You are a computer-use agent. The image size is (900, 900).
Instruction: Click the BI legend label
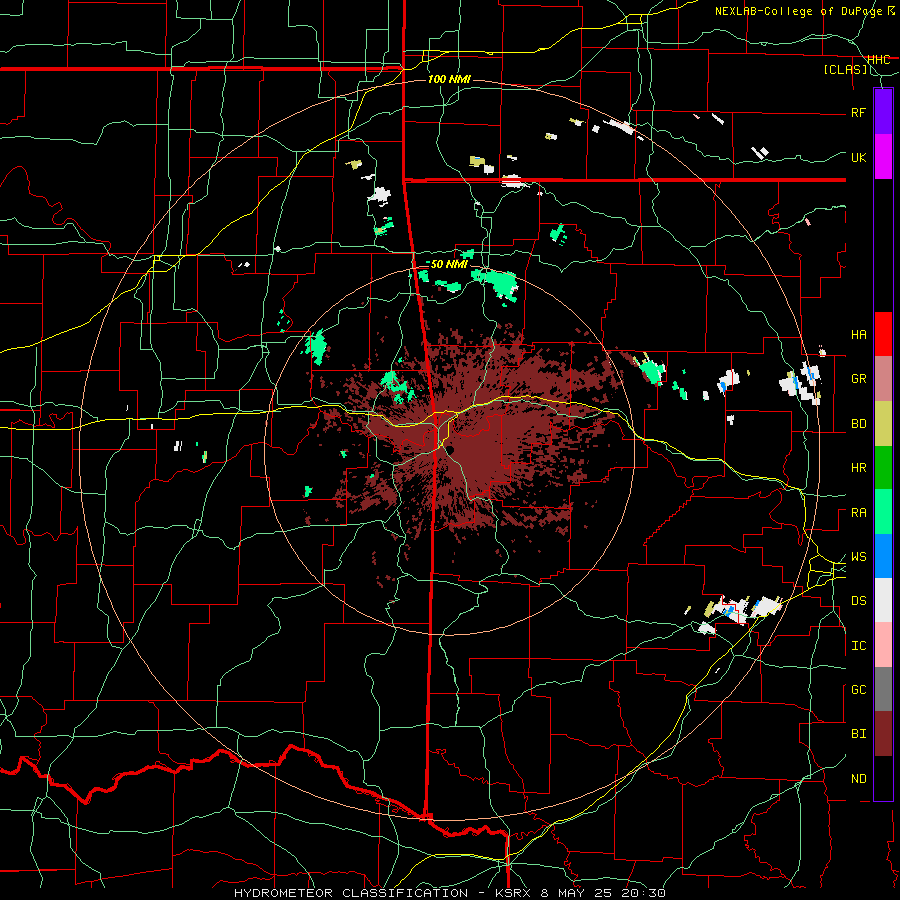pyautogui.click(x=858, y=734)
